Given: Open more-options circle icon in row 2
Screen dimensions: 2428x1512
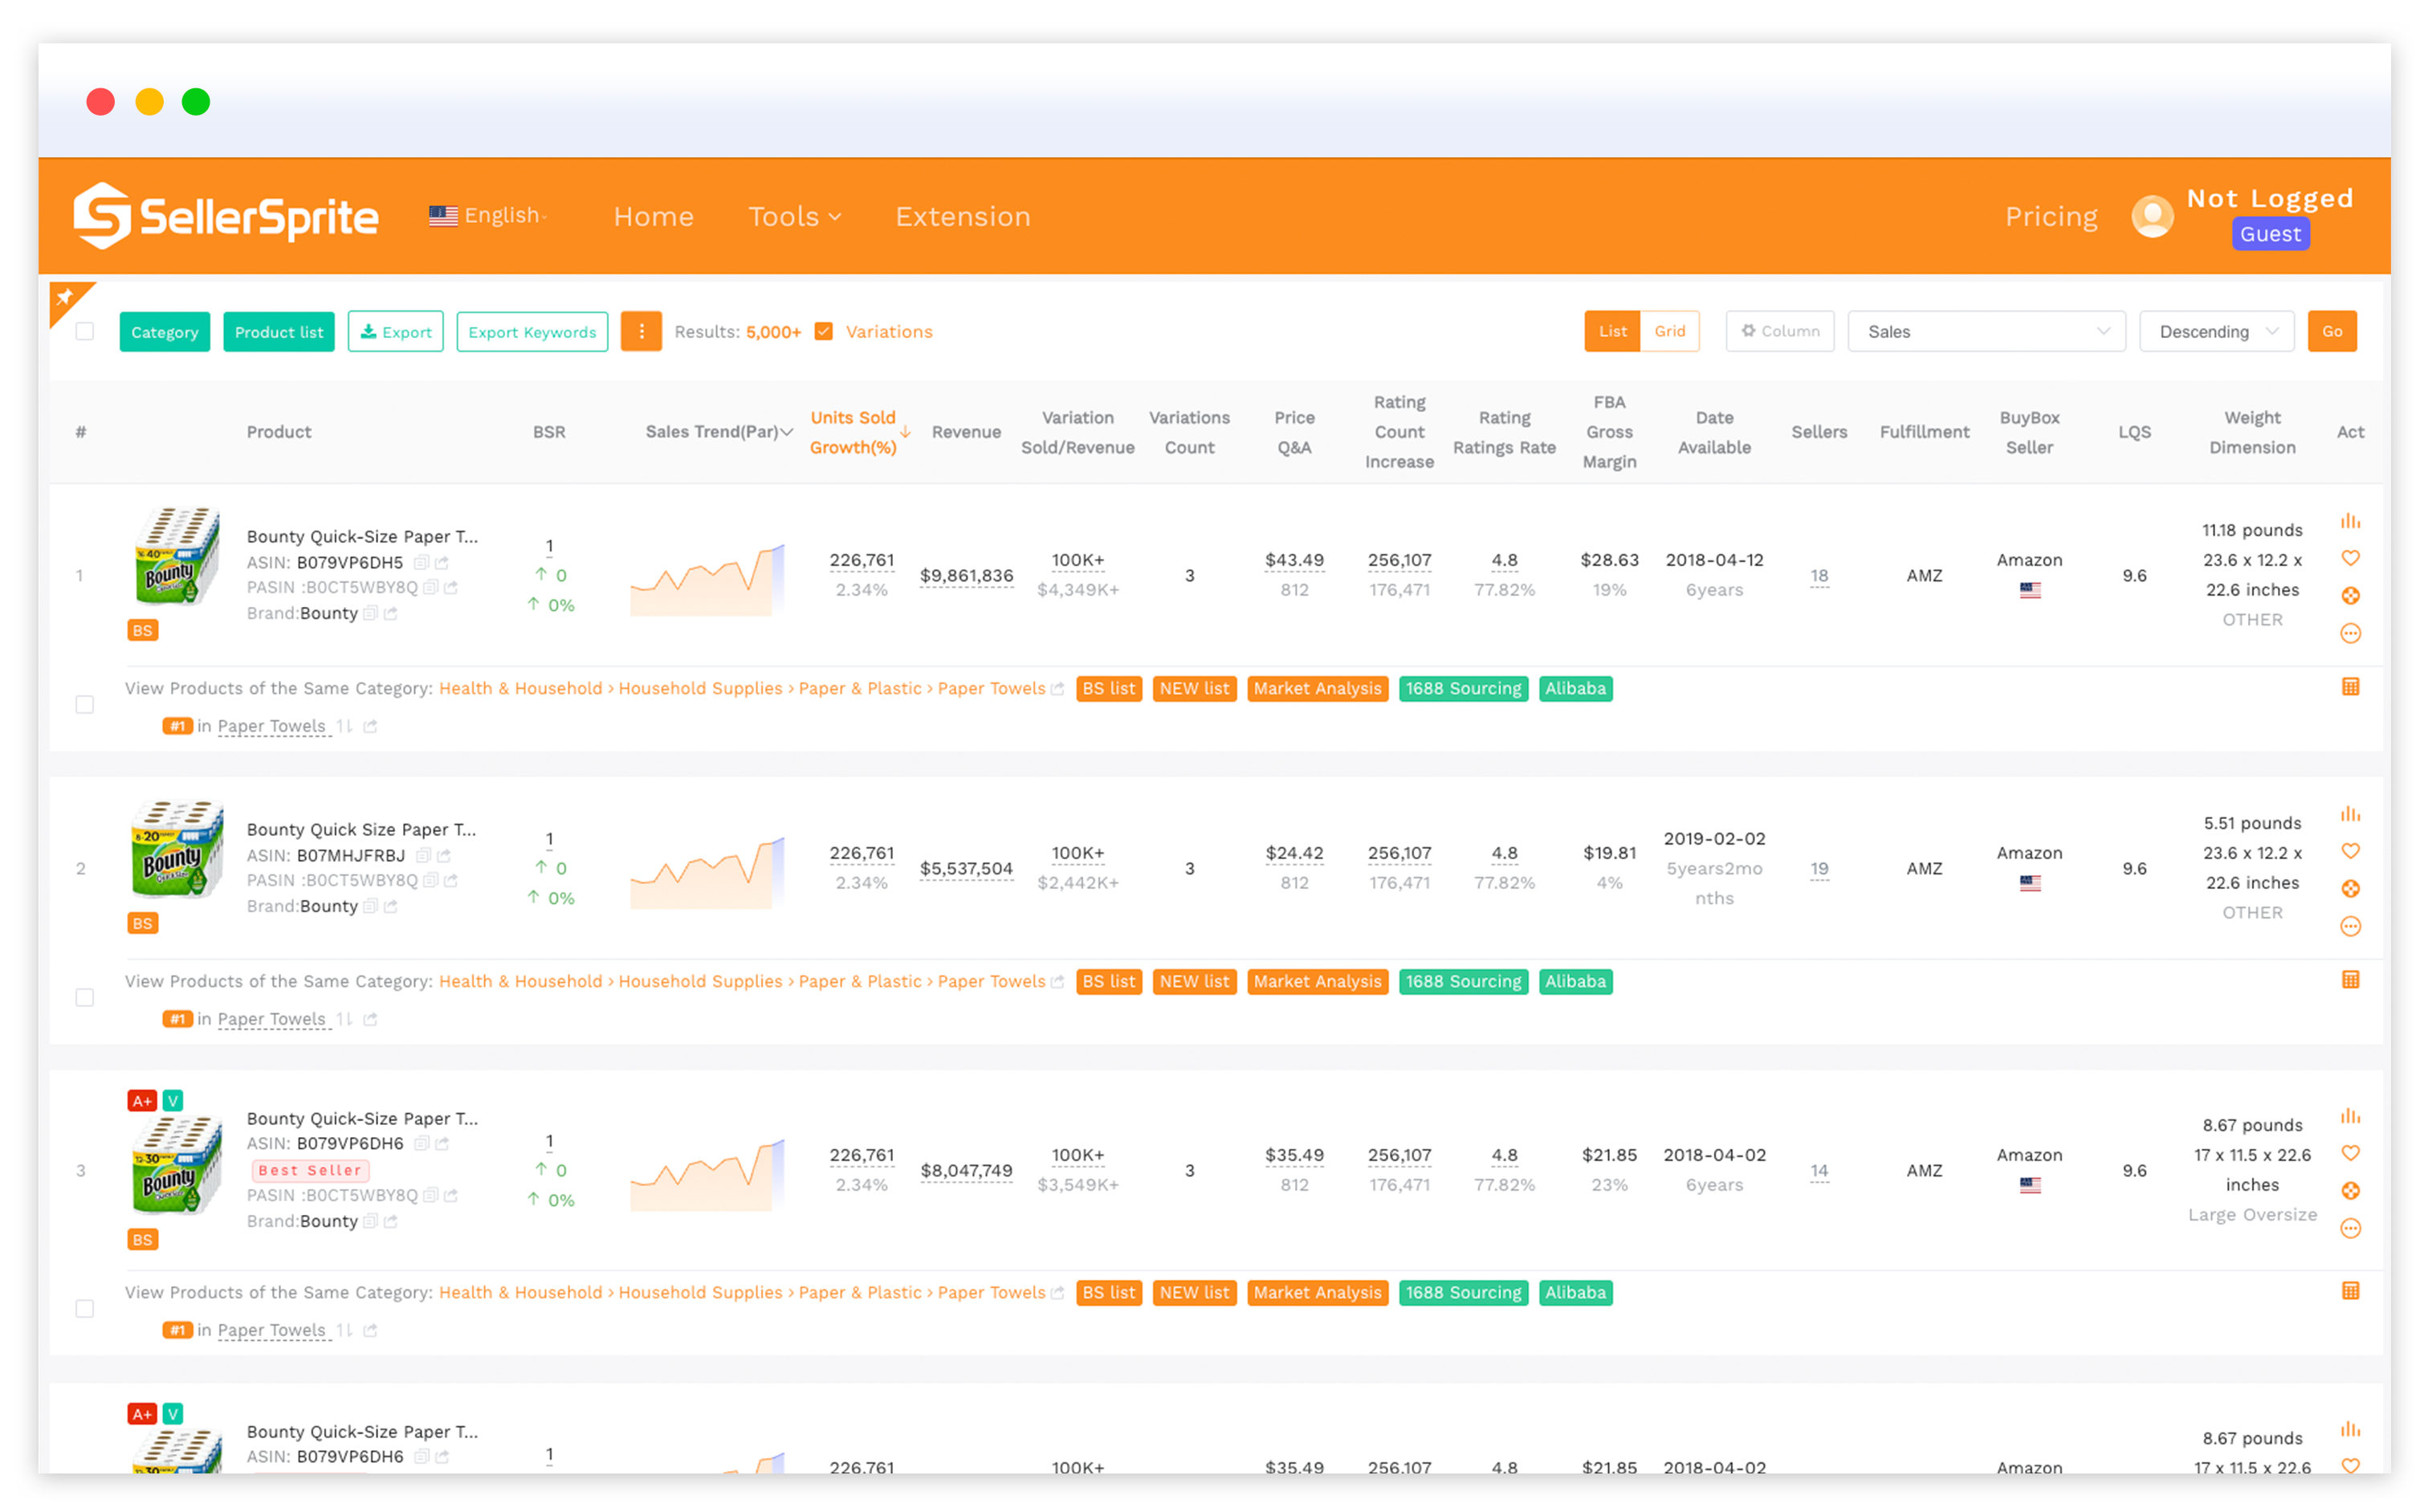Looking at the screenshot, I should pos(2350,926).
